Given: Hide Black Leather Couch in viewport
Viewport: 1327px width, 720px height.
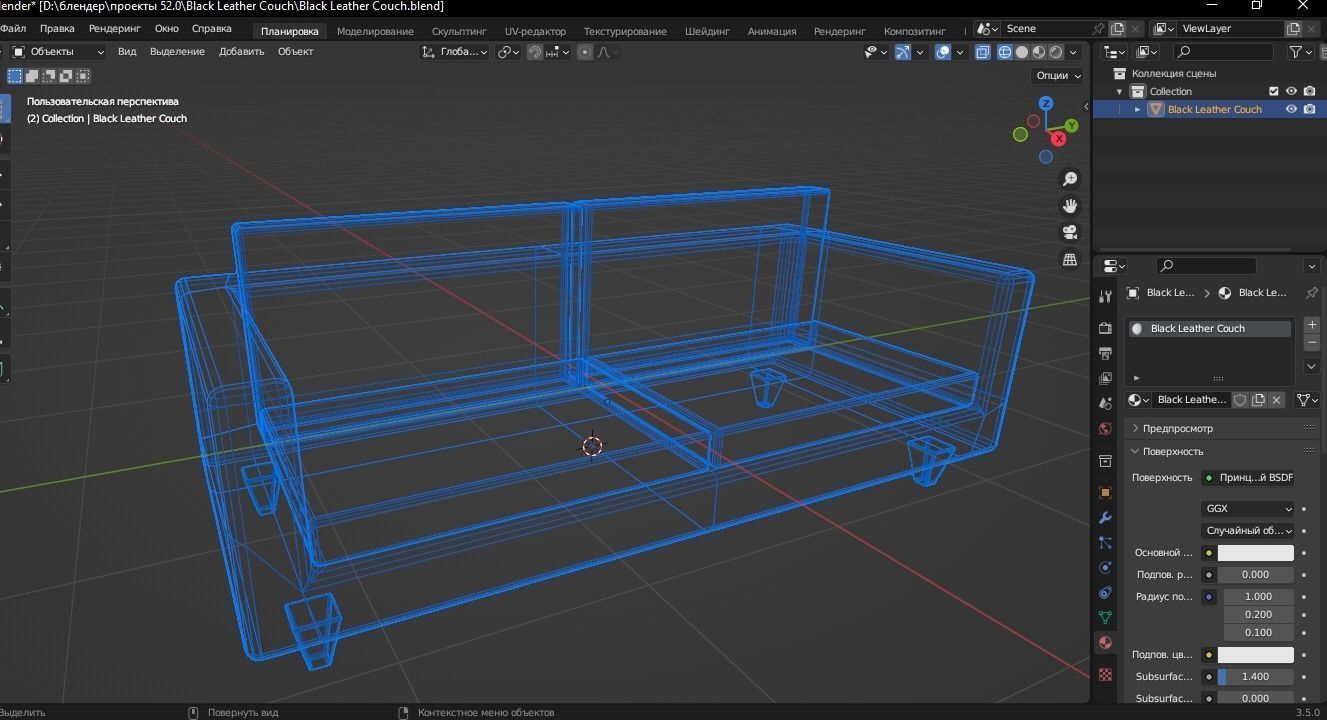Looking at the screenshot, I should pyautogui.click(x=1291, y=109).
